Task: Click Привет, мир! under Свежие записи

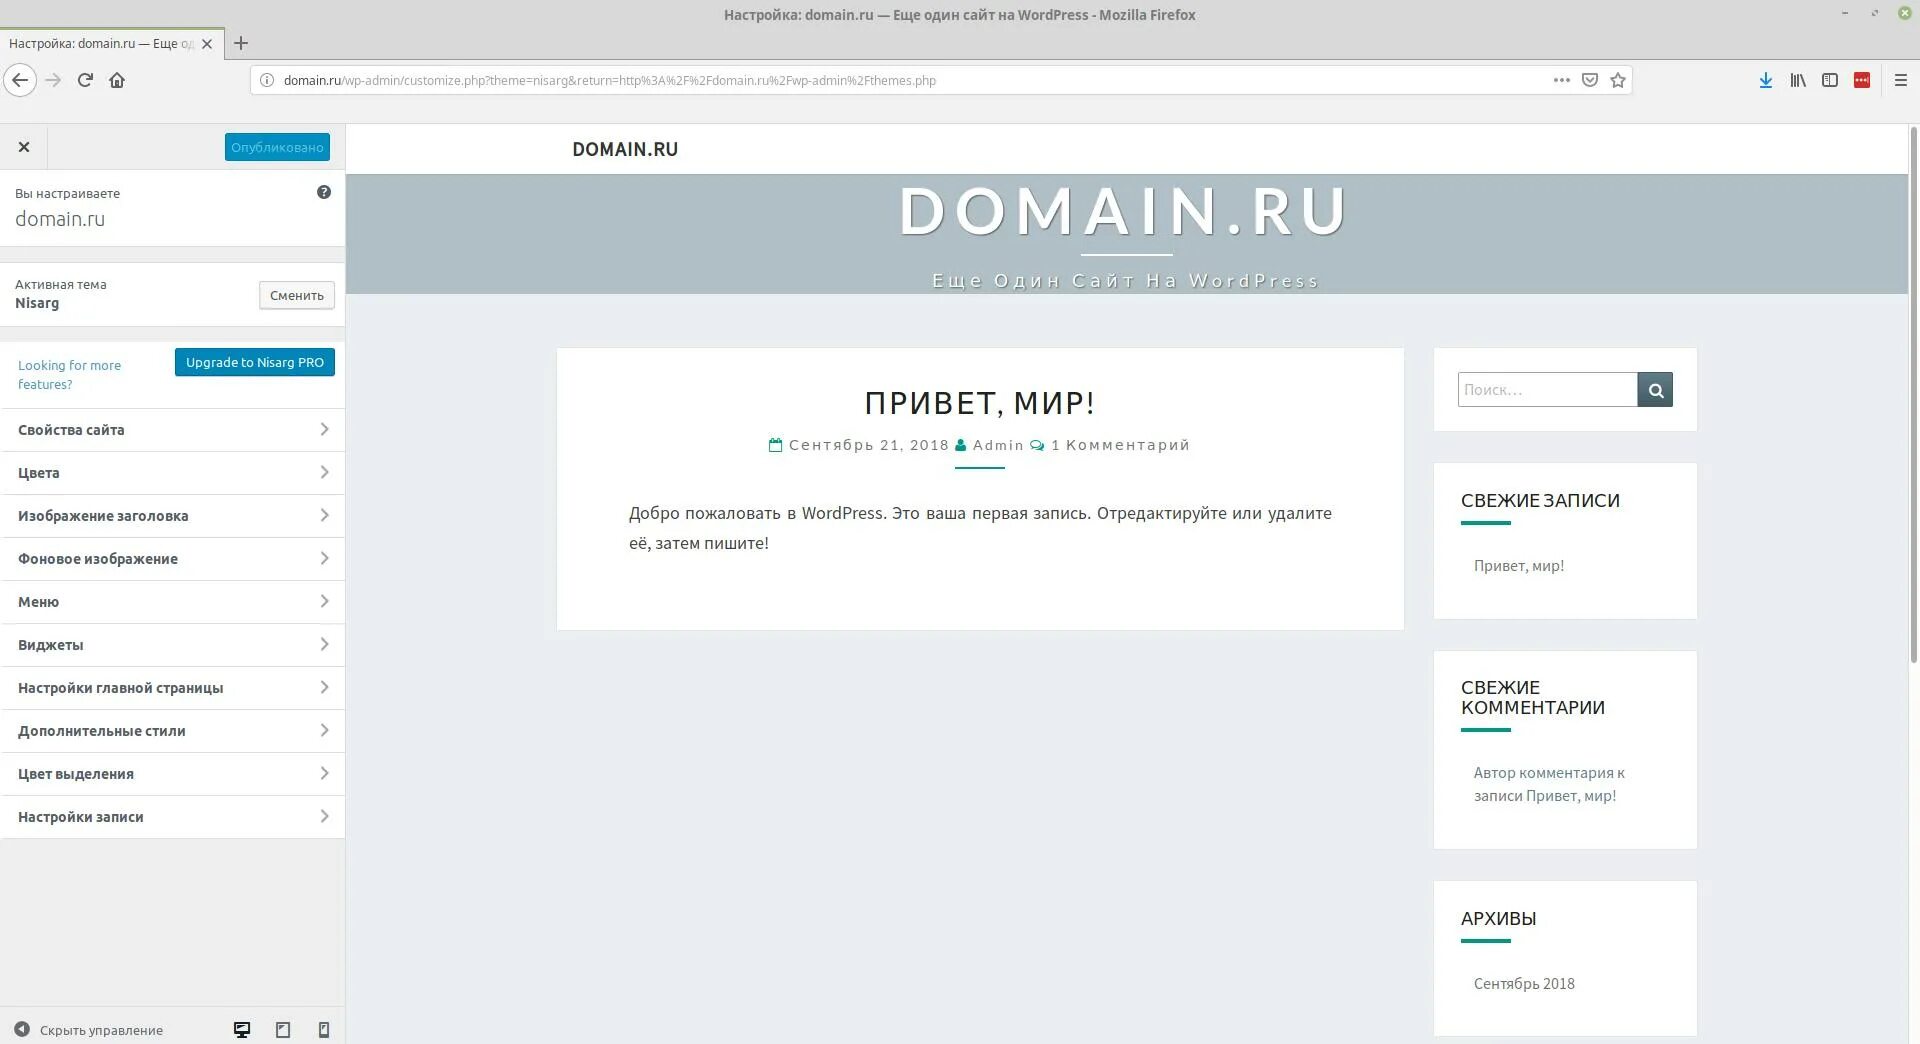Action: (1519, 566)
